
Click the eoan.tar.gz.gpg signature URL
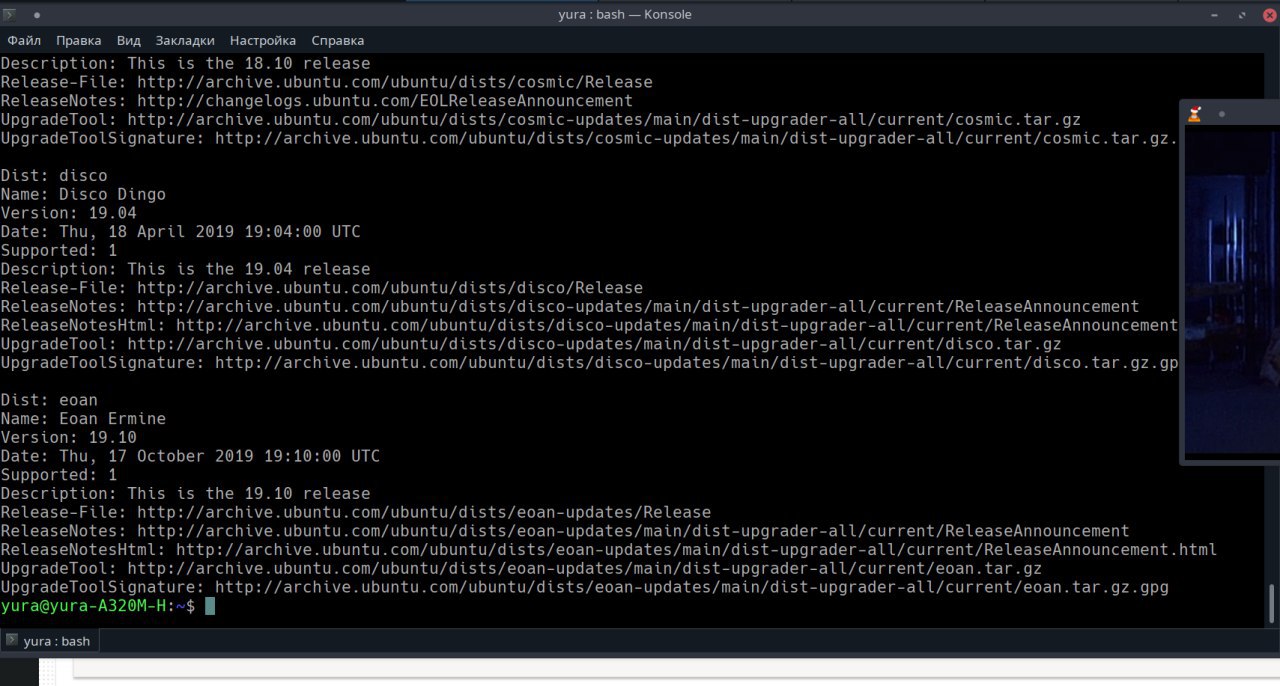692,587
